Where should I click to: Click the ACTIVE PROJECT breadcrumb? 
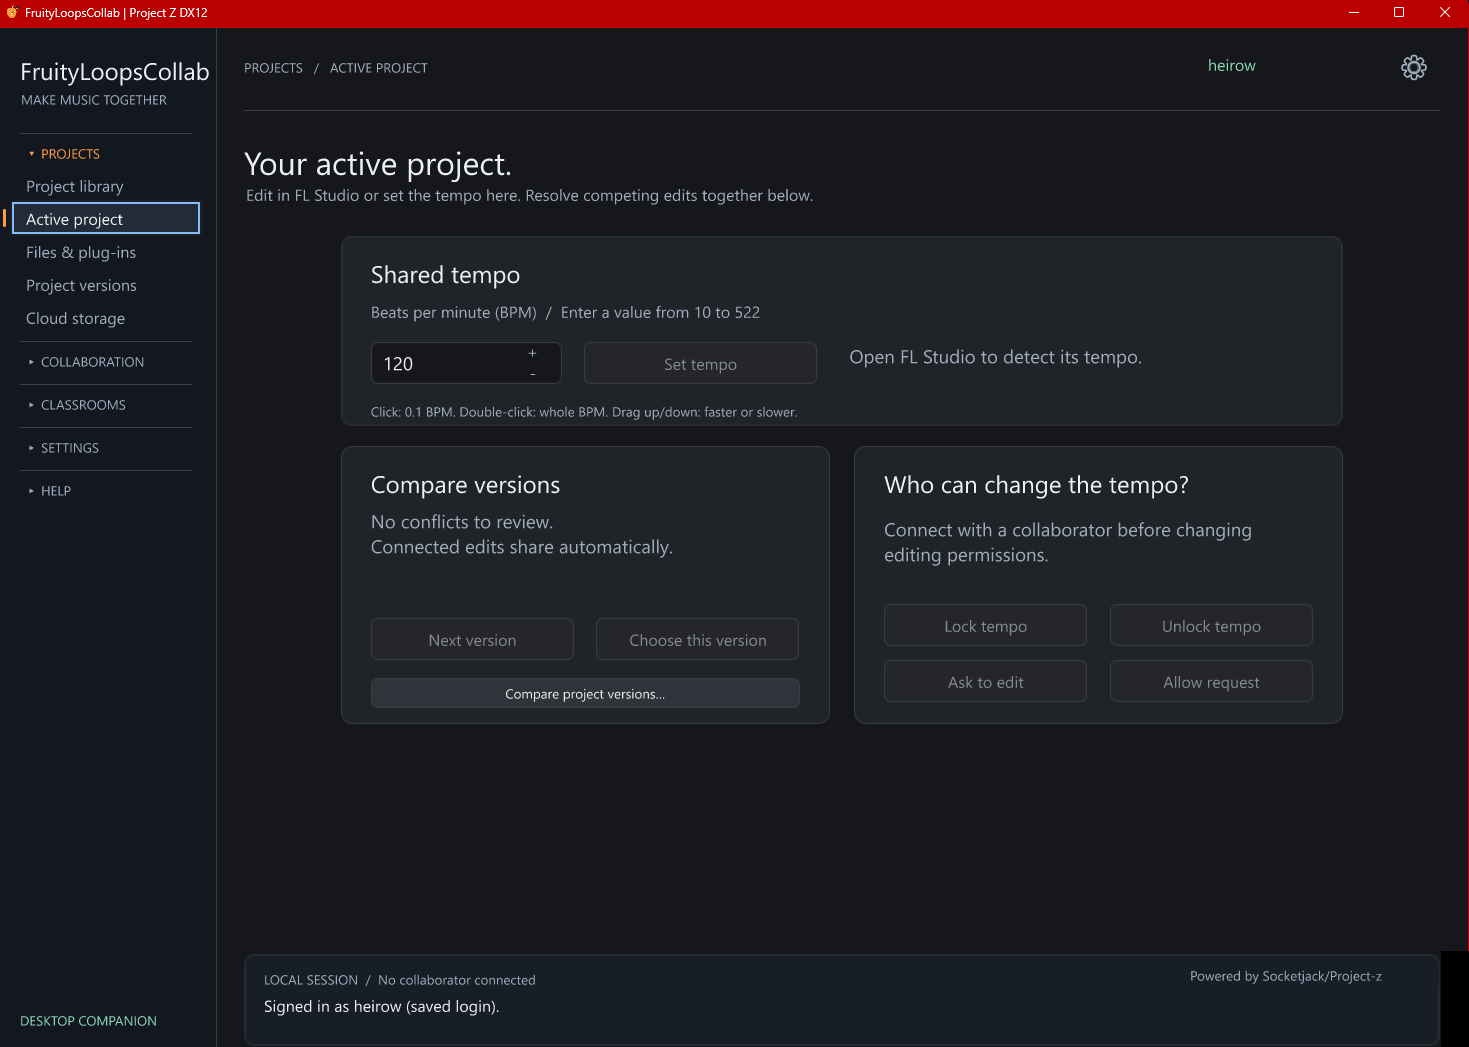pos(379,68)
